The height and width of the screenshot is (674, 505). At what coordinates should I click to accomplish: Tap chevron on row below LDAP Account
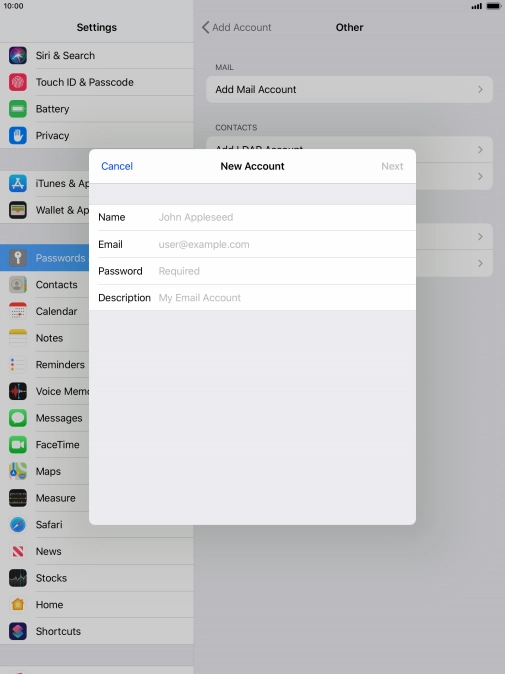[x=480, y=176]
